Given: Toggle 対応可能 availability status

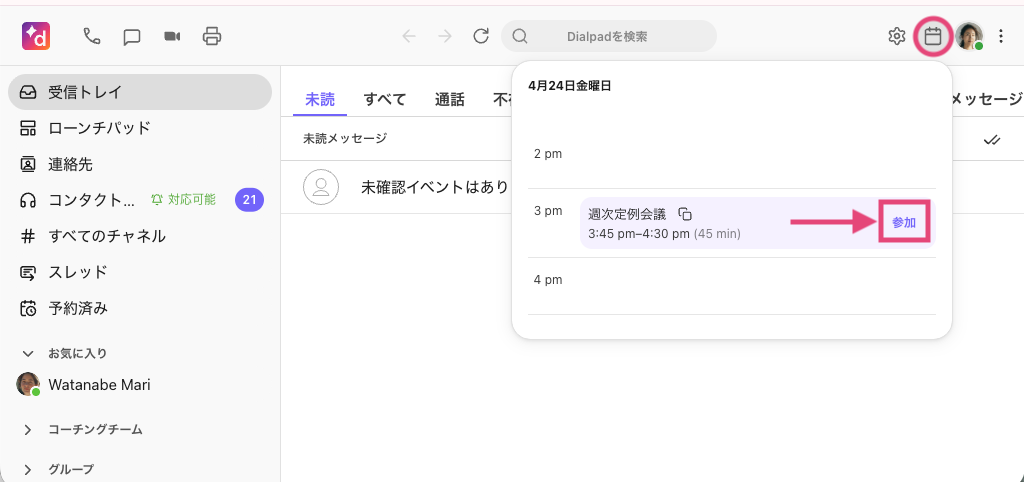Looking at the screenshot, I should 183,200.
